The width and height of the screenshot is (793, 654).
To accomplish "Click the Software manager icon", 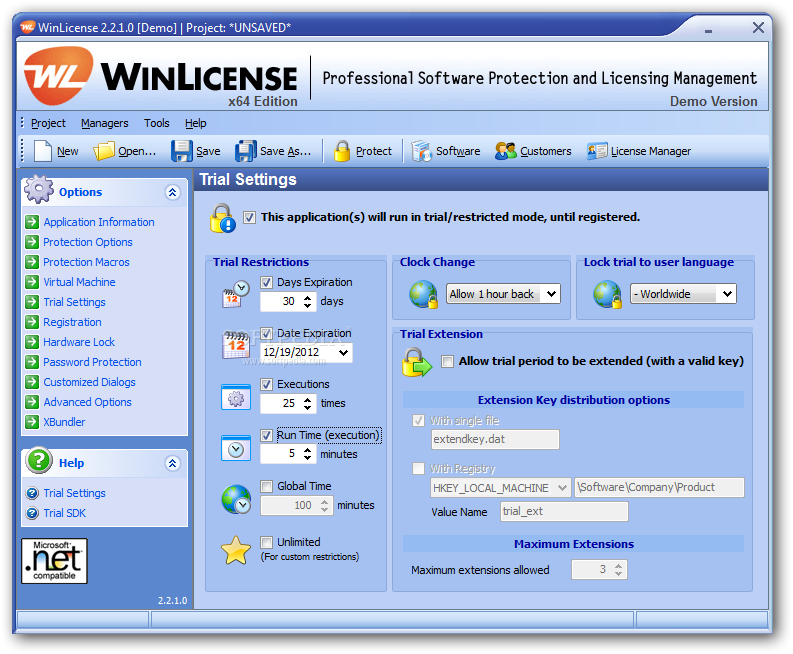I will click(421, 151).
